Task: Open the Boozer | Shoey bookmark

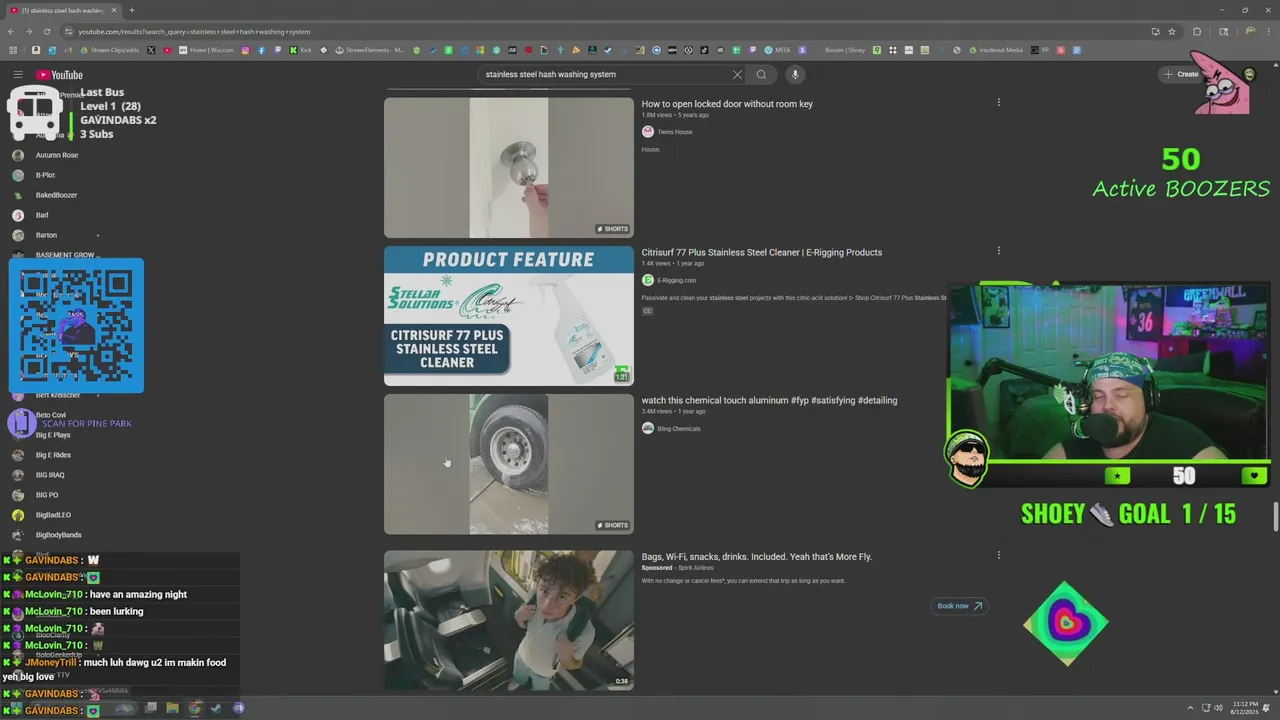Action: click(845, 50)
